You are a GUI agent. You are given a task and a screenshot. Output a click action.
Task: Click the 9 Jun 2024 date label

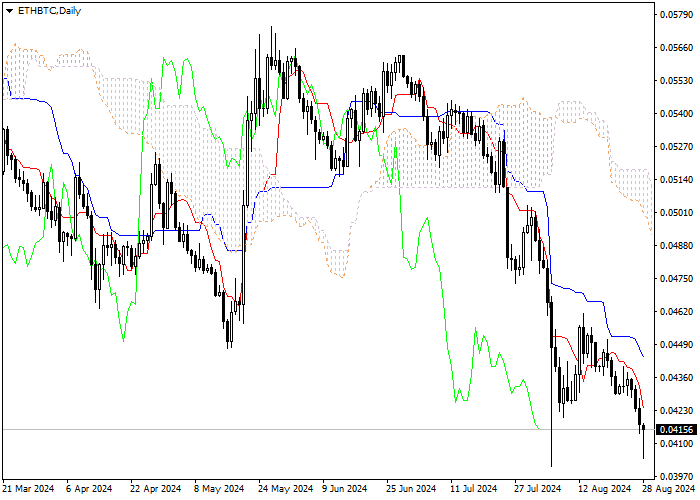(345, 489)
